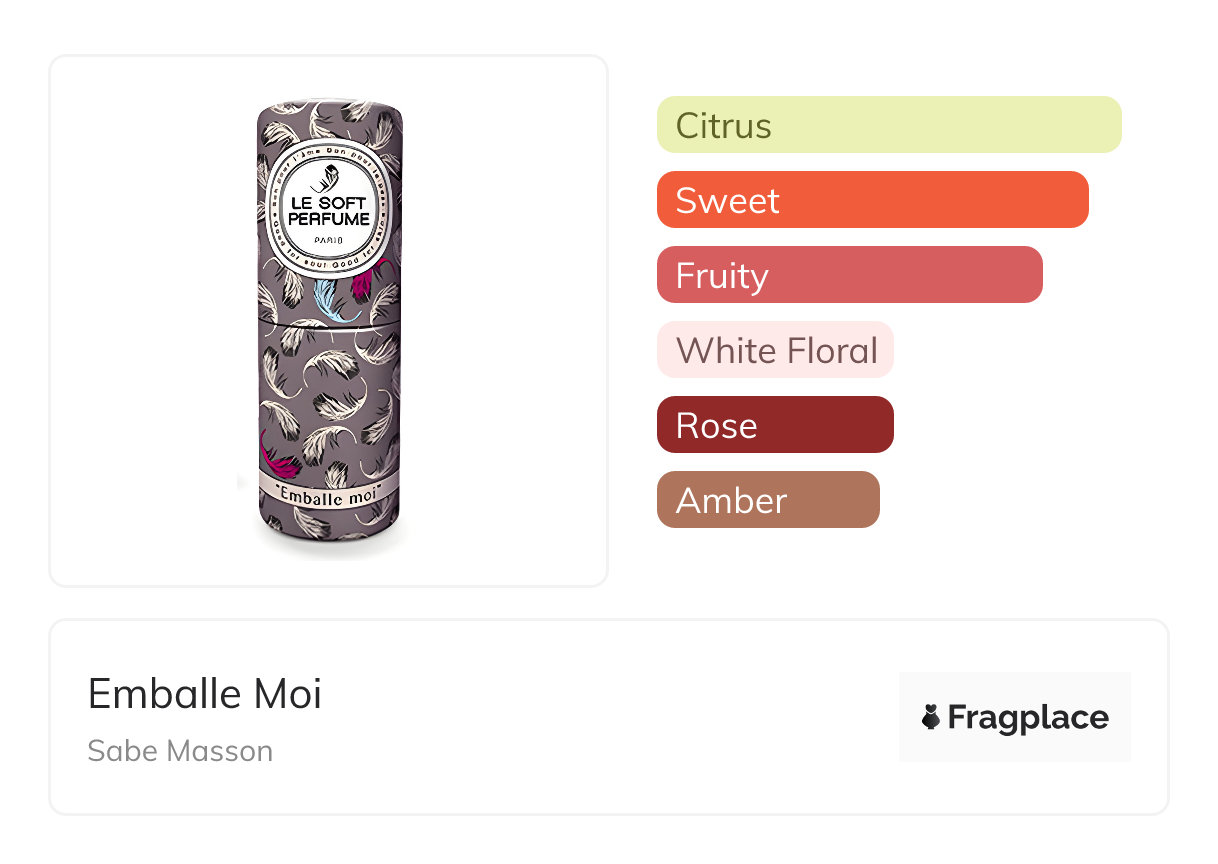Click the Fragplace perfume bottle logo icon
Image resolution: width=1218 pixels, height=864 pixels.
(x=932, y=717)
